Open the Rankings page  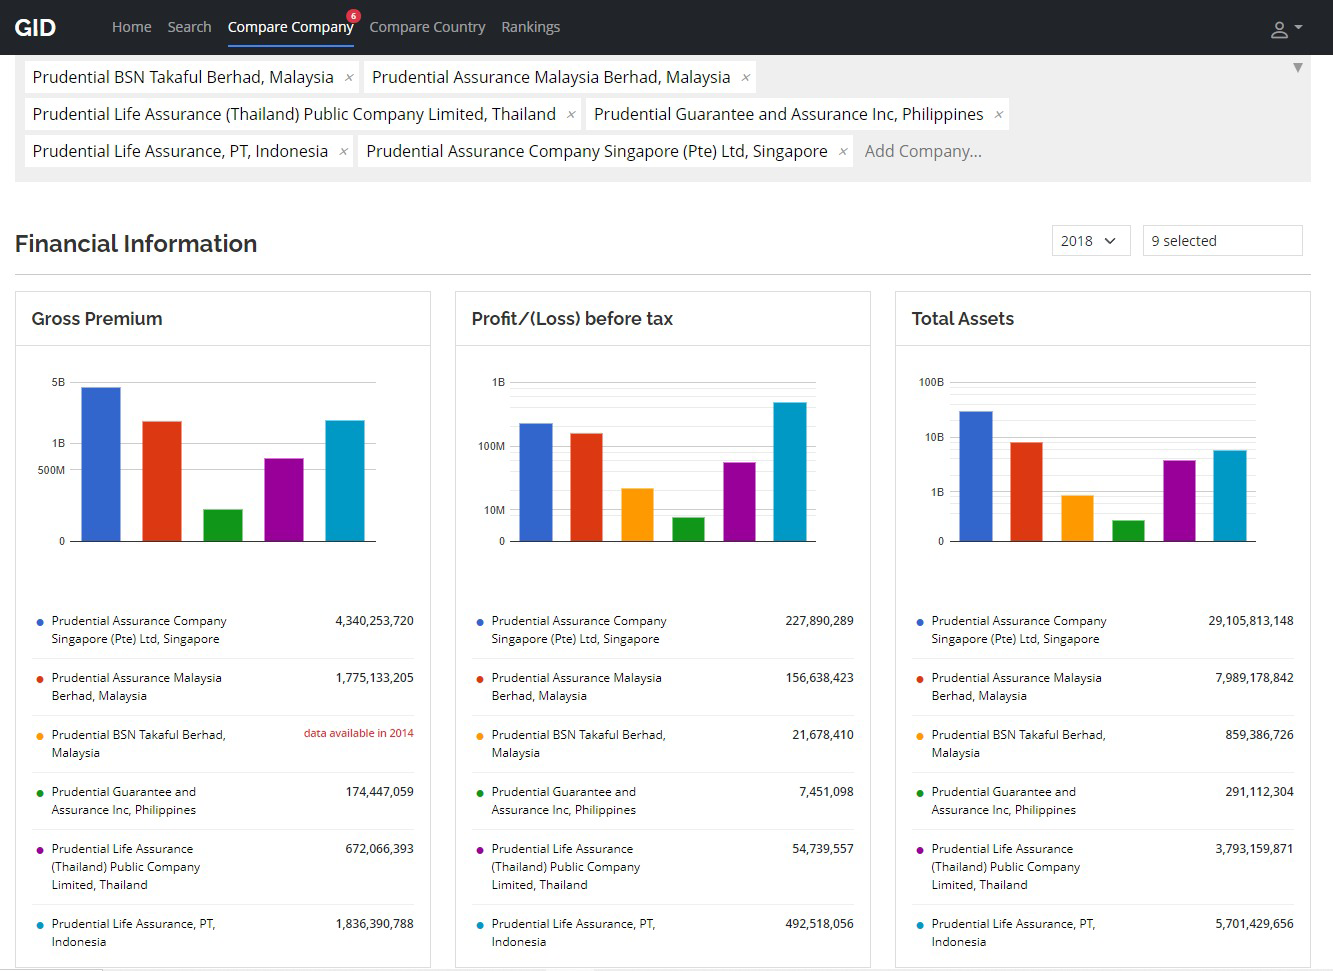coord(530,27)
